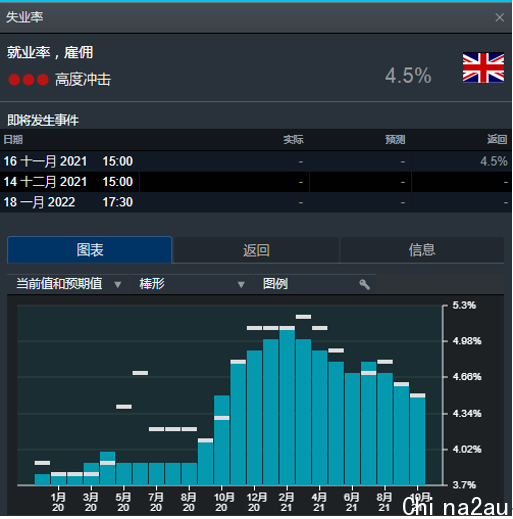Click the UK flag icon

click(x=483, y=68)
